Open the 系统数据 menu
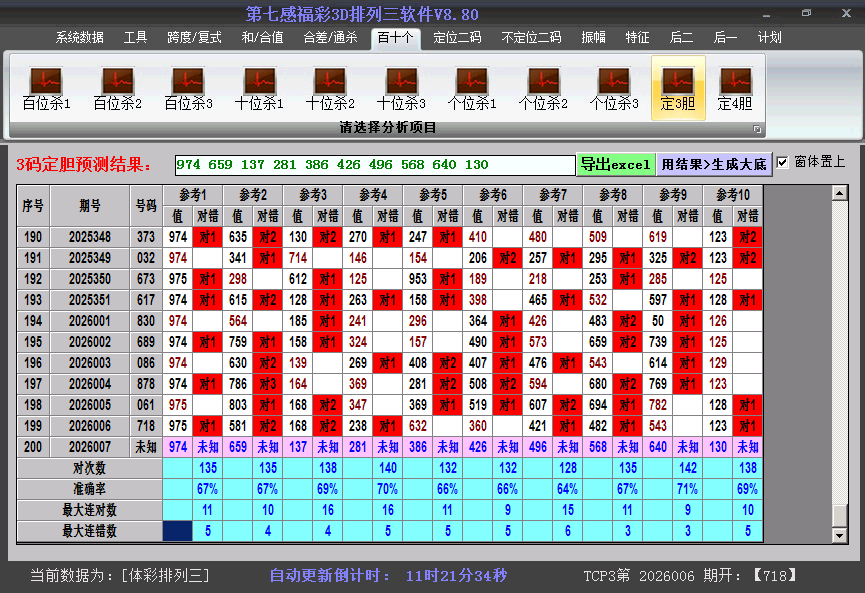The image size is (865, 593). tap(80, 38)
